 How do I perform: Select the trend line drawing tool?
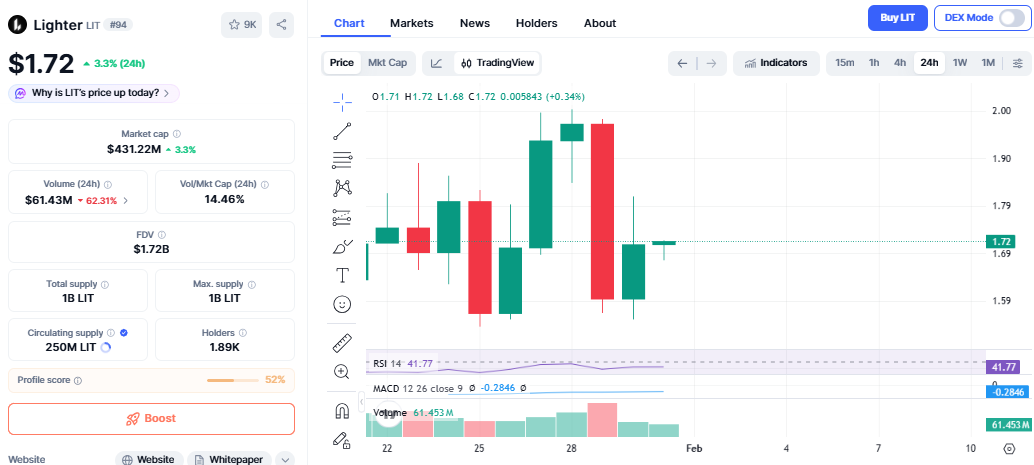tap(342, 130)
